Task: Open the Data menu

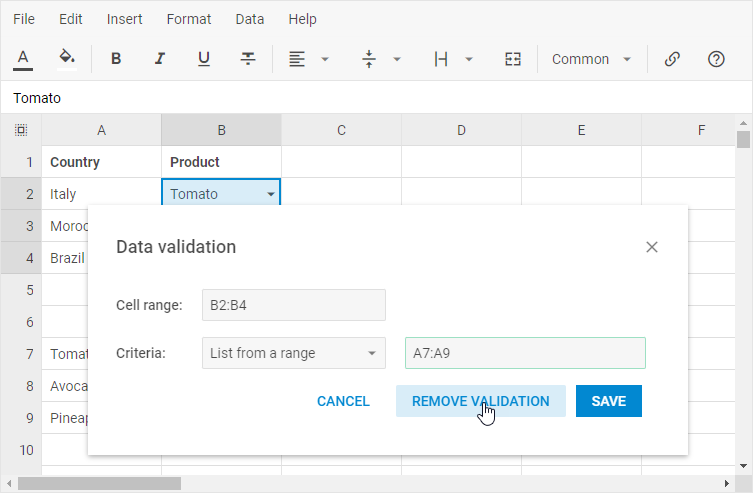Action: click(x=250, y=19)
